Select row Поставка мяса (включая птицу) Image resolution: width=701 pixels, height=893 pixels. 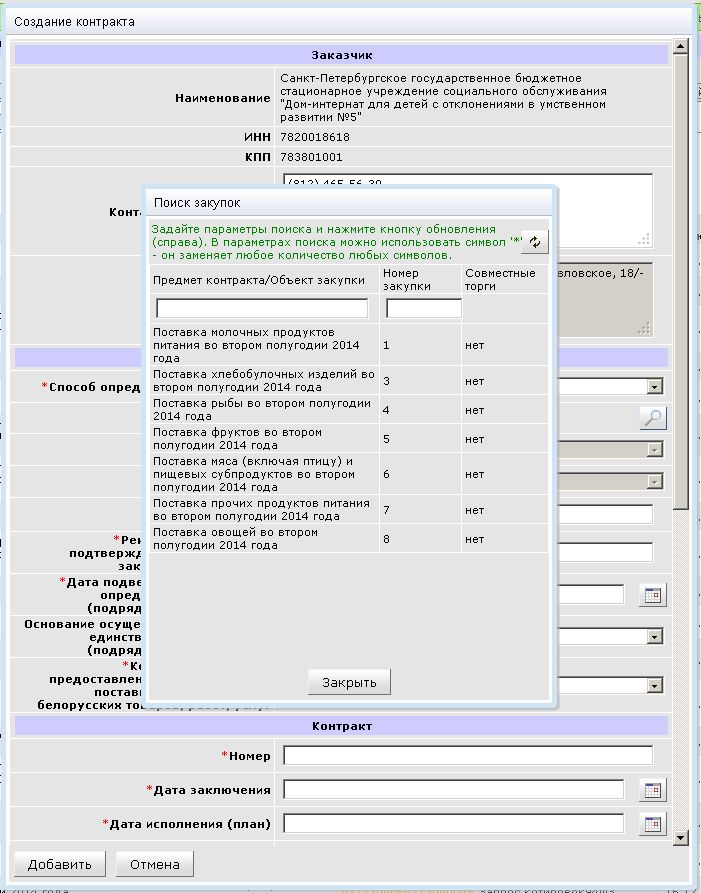pos(349,474)
